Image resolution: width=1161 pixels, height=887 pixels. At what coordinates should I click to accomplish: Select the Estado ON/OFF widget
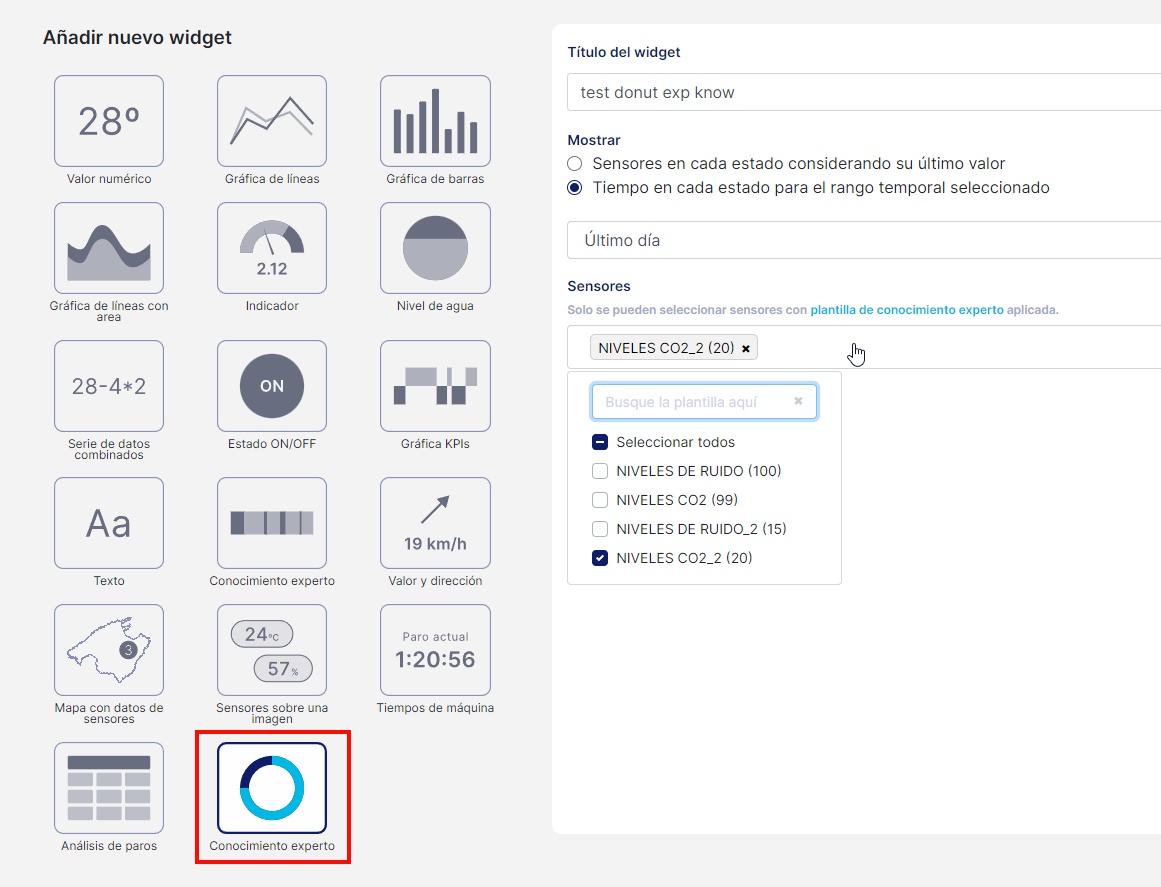[x=272, y=386]
